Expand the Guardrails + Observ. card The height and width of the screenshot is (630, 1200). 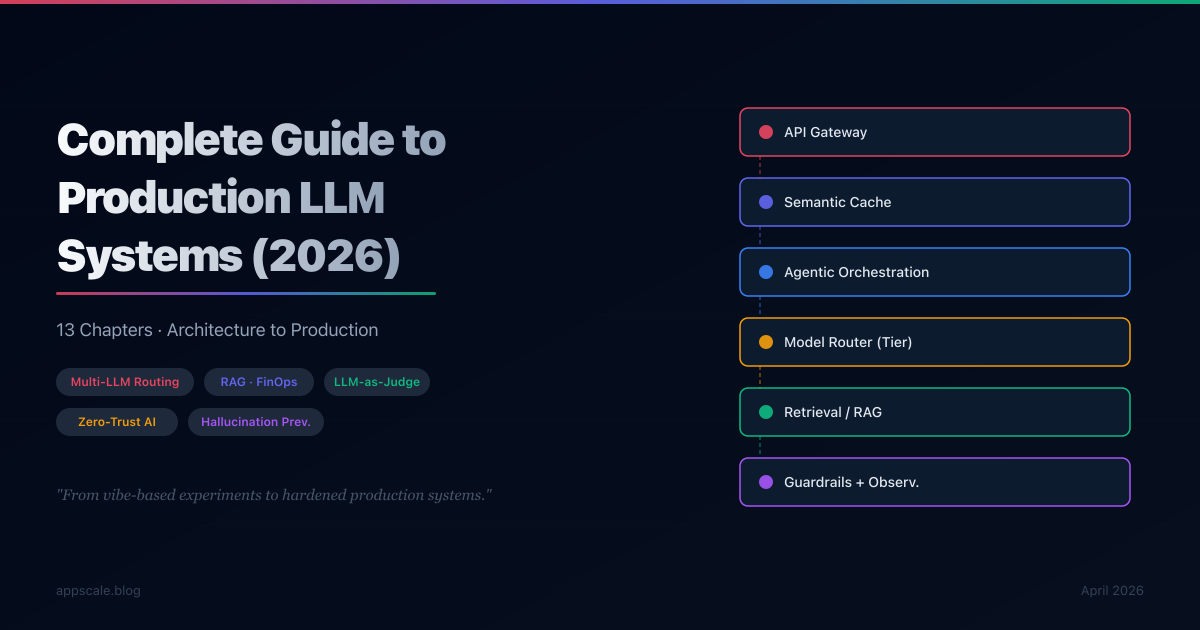click(934, 481)
